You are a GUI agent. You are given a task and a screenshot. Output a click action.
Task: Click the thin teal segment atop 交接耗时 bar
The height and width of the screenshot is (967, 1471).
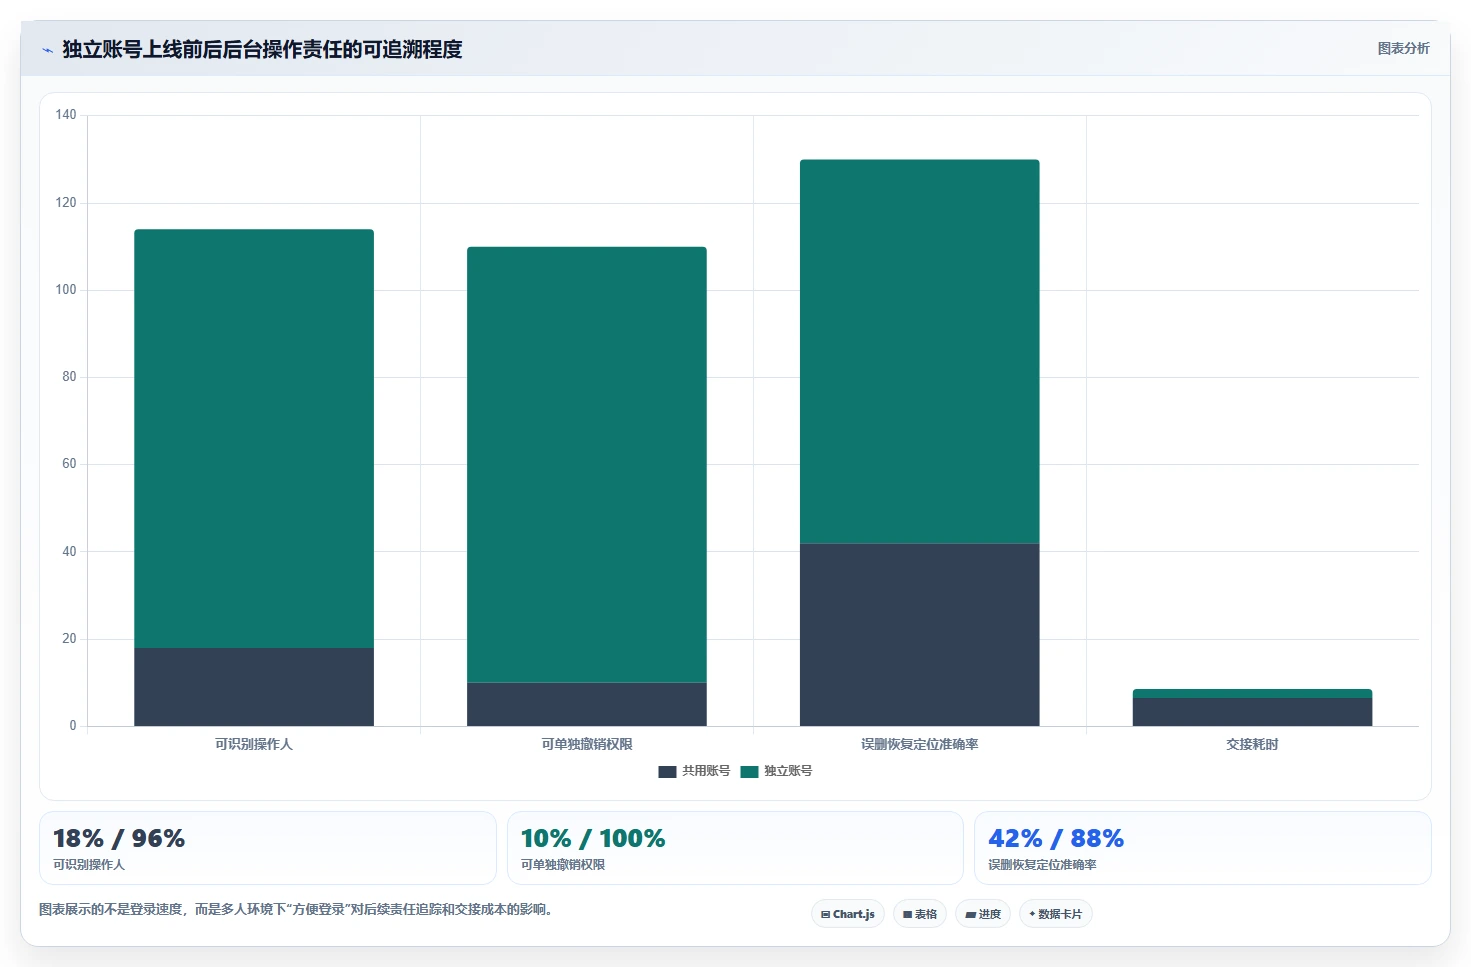[x=1252, y=693]
